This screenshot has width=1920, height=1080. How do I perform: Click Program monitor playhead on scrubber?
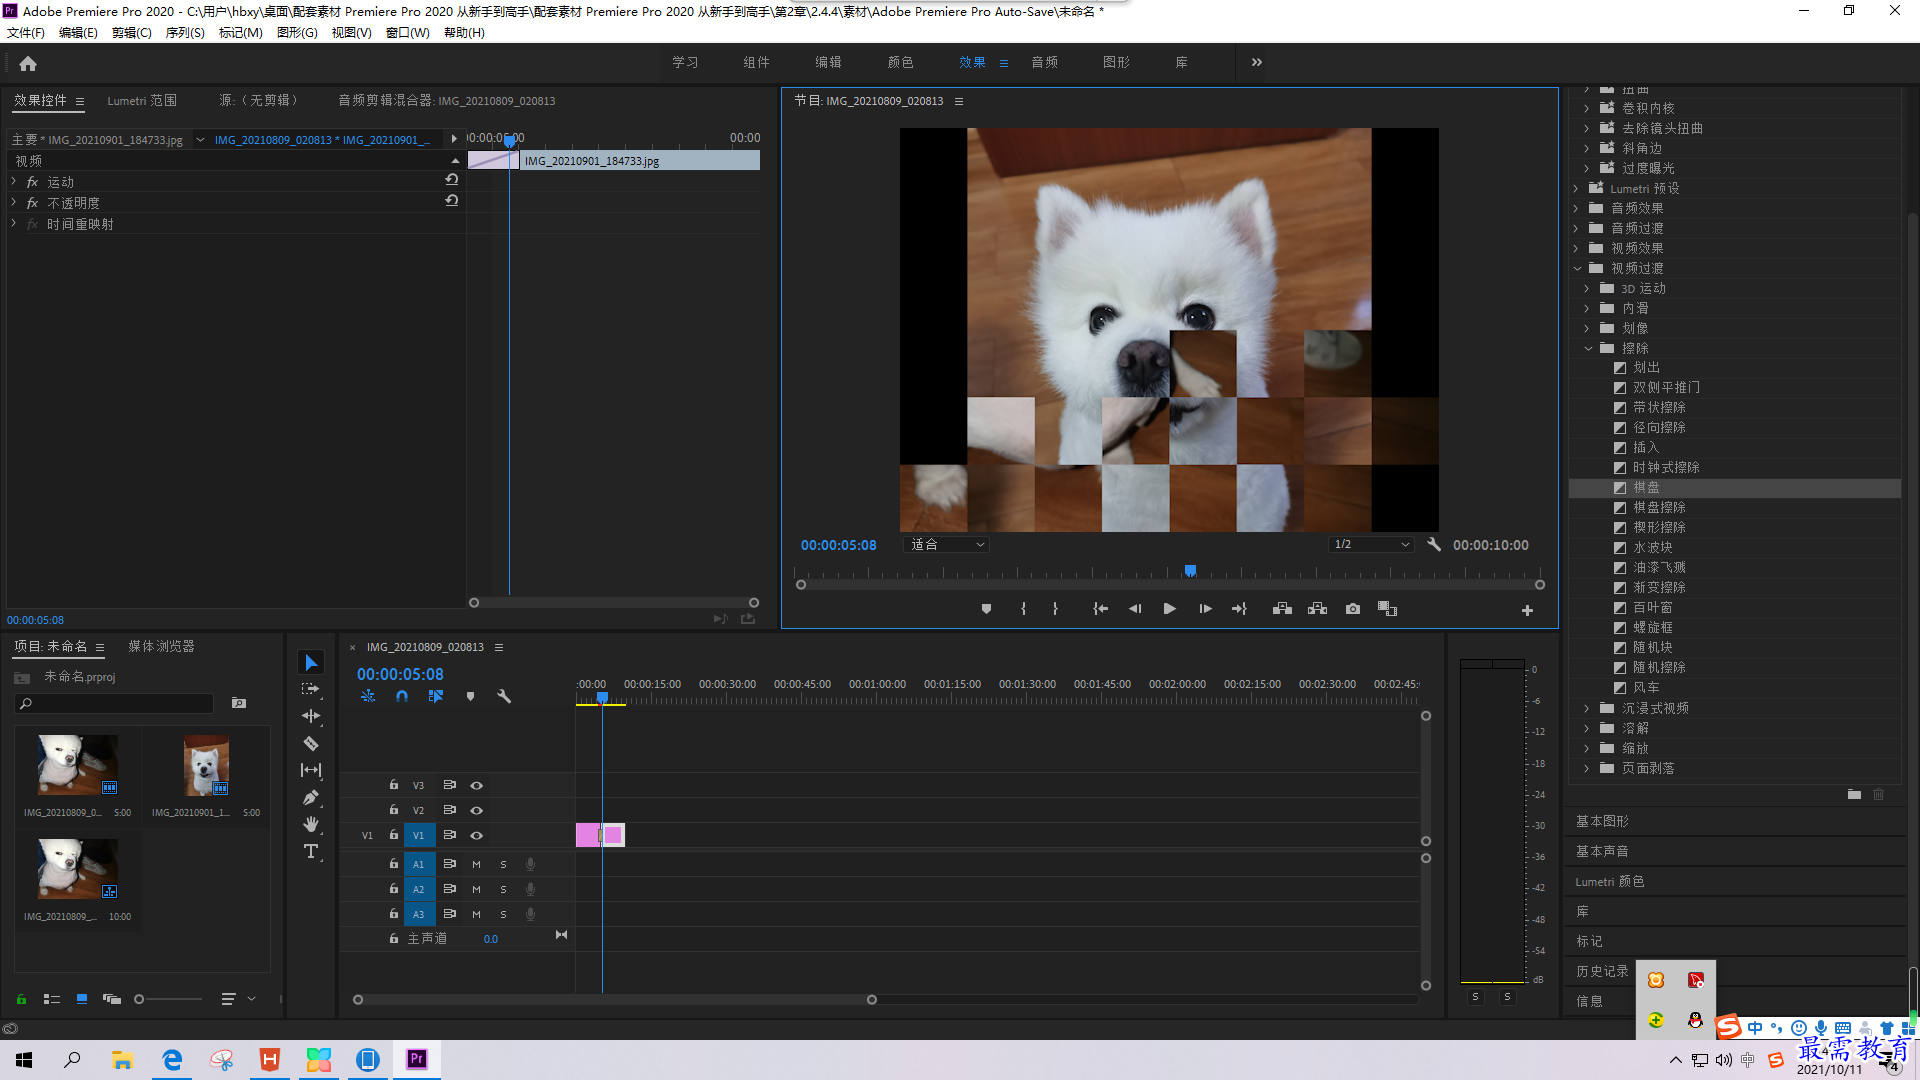coord(1190,571)
